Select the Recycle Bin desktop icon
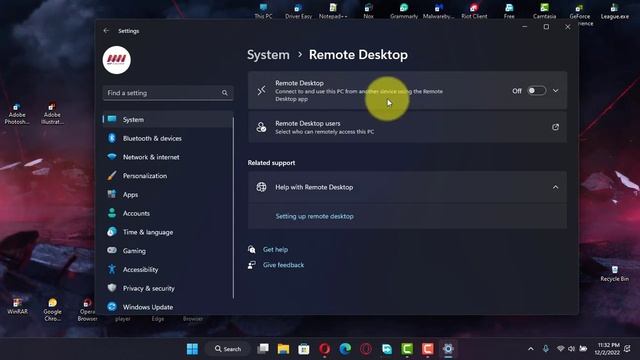Viewport: 640px width, 360px height. click(614, 273)
